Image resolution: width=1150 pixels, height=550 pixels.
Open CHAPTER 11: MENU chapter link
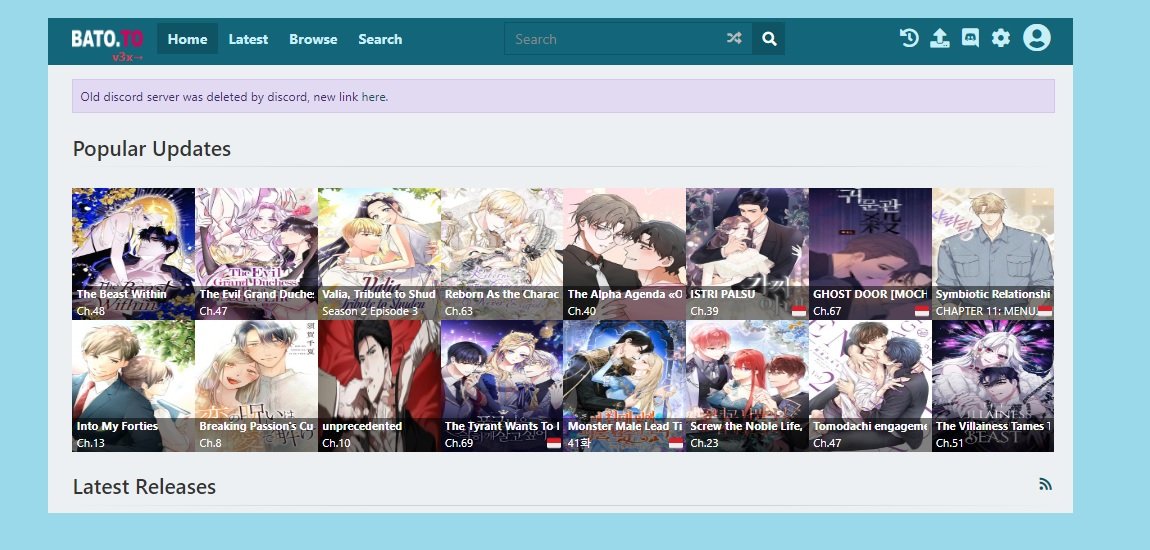tap(986, 311)
